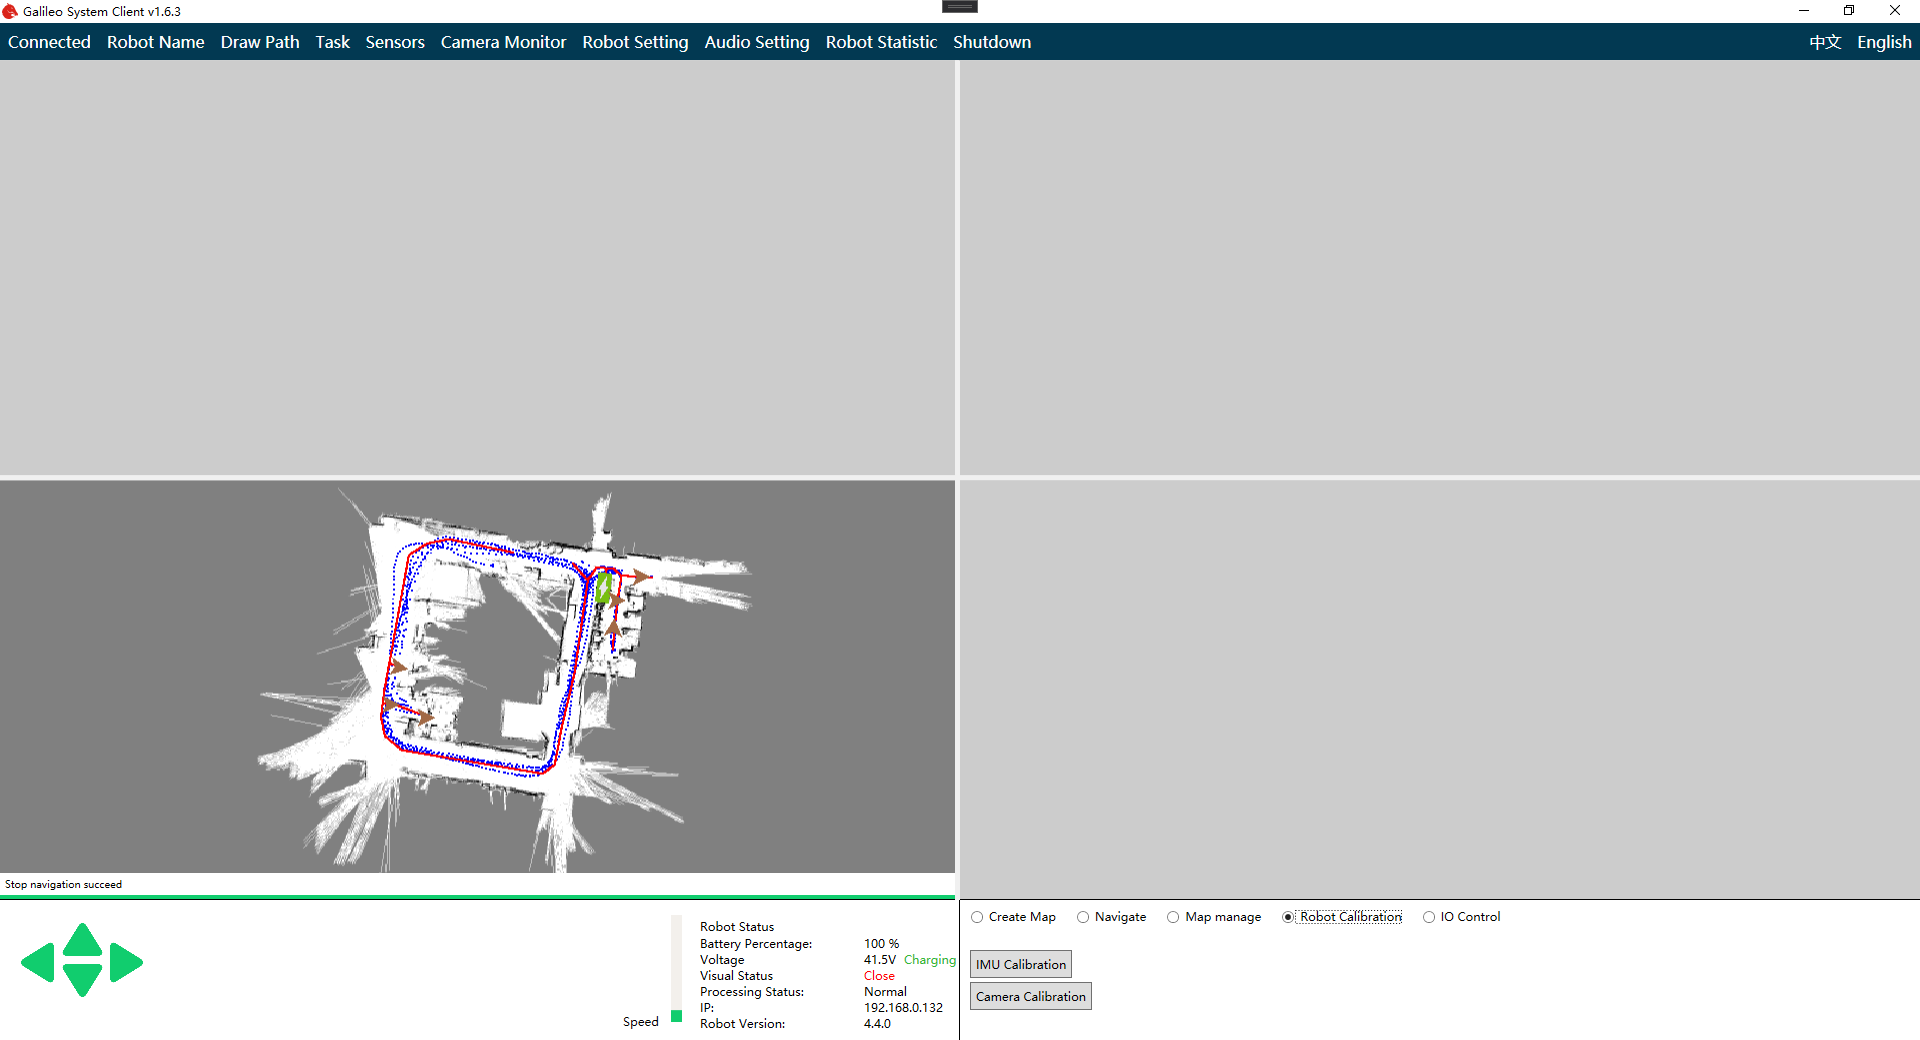Image resolution: width=1920 pixels, height=1040 pixels.
Task: Open the Camera Monitor menu
Action: pyautogui.click(x=503, y=42)
